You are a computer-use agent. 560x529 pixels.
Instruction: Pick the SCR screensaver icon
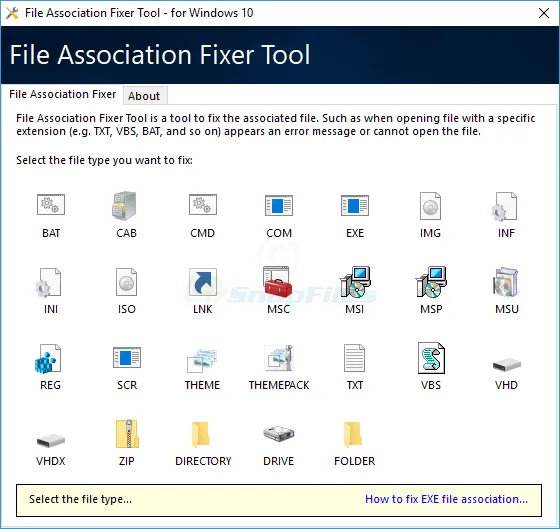click(127, 358)
